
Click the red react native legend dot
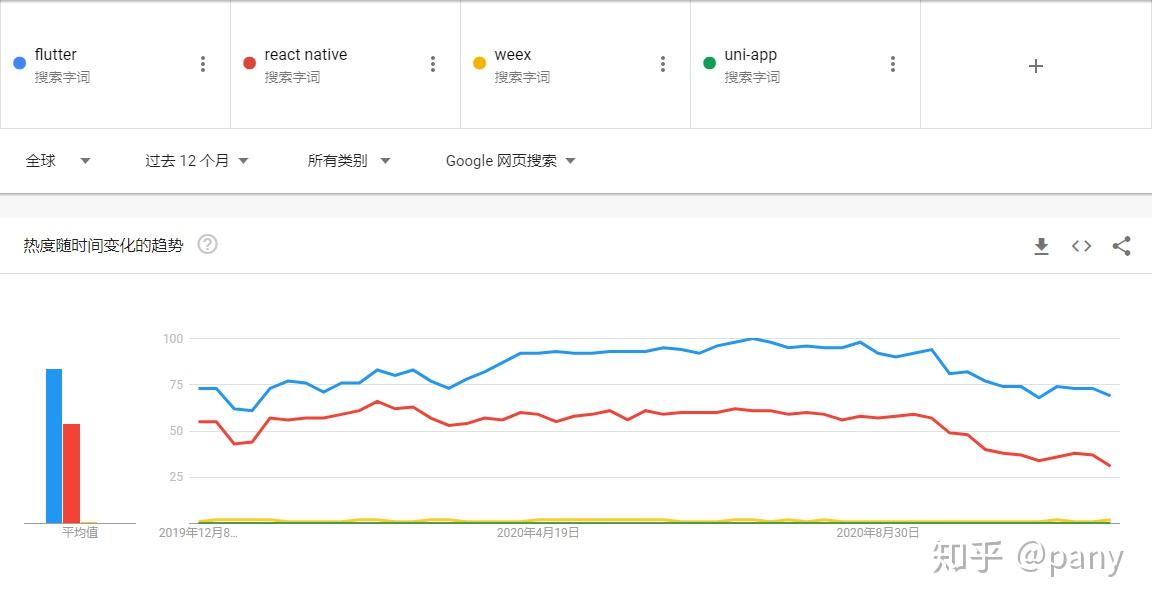click(248, 61)
